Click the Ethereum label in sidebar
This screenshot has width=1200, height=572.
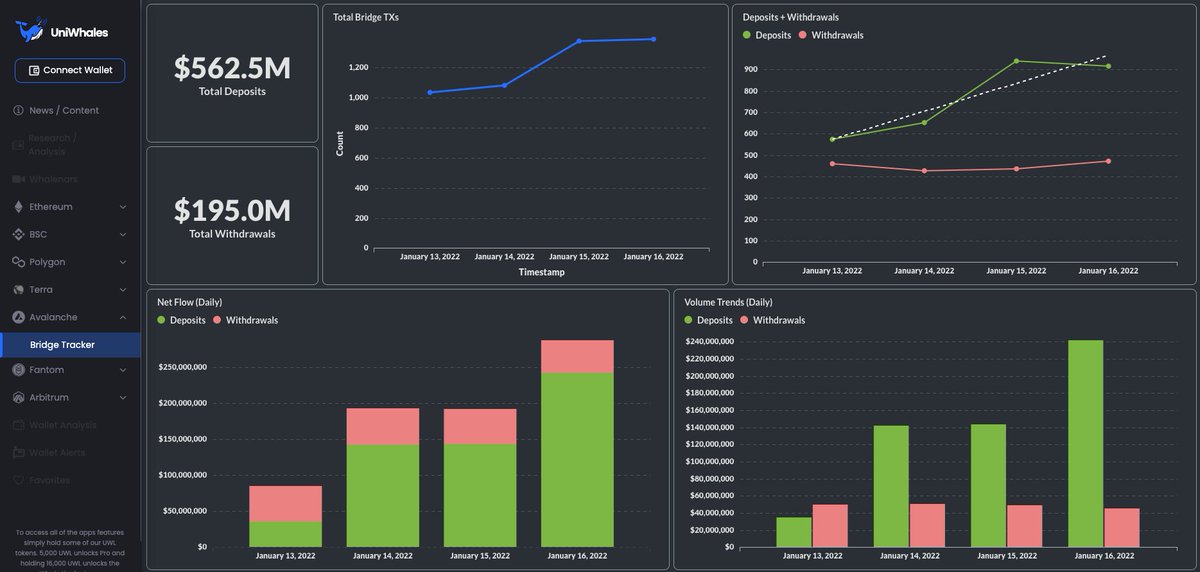(51, 207)
